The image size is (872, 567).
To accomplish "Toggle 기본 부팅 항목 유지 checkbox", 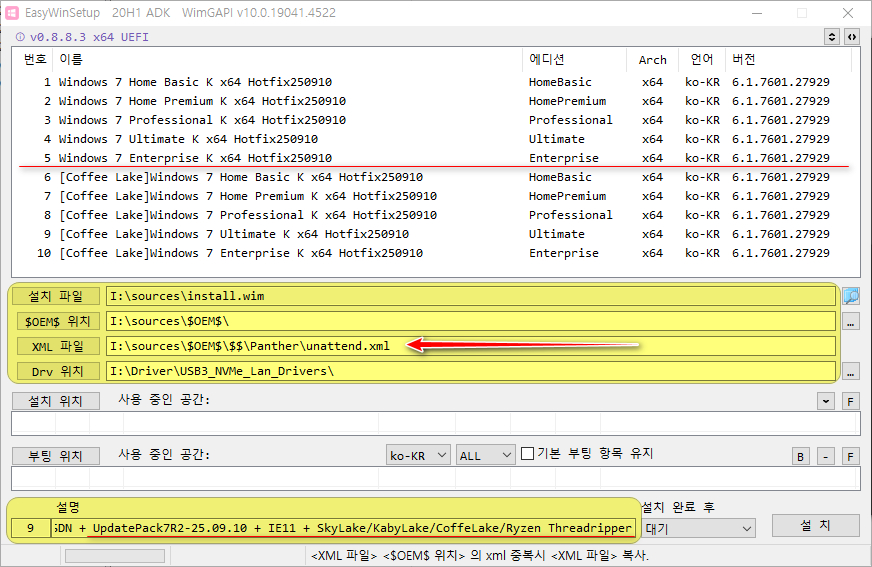I will click(x=528, y=454).
